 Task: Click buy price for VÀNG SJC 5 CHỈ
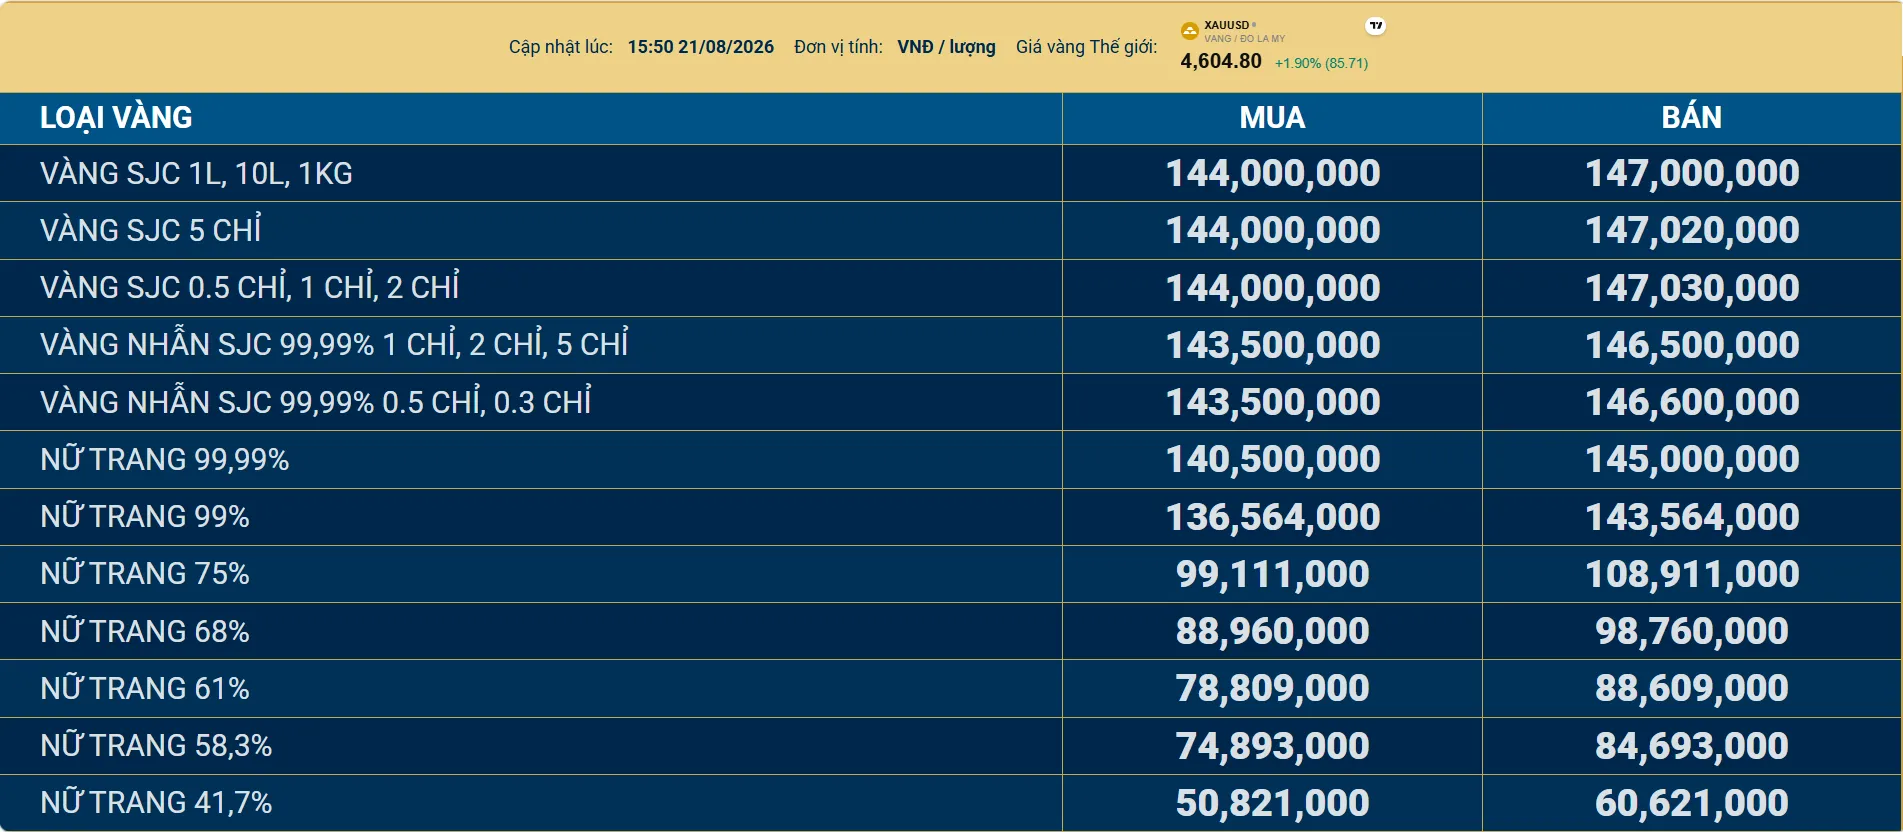coord(1273,231)
